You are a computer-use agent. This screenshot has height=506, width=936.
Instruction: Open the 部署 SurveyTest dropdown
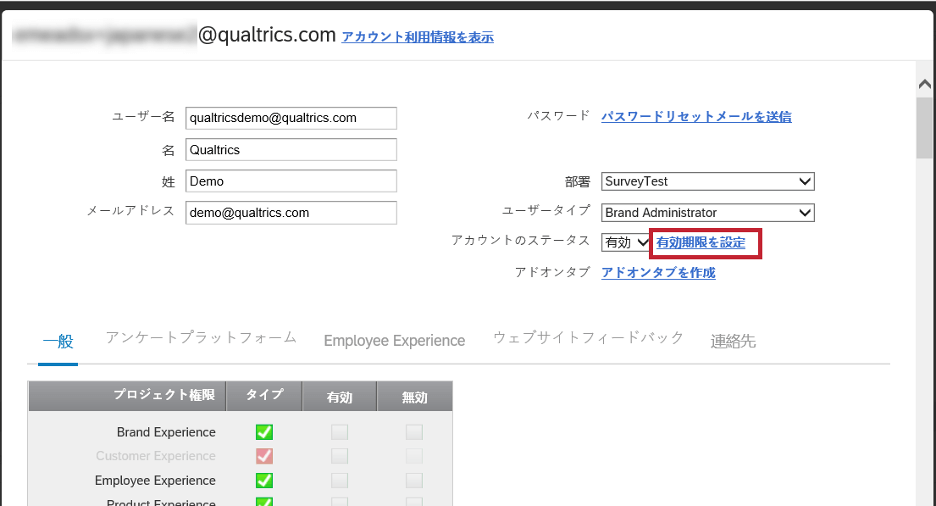coord(707,181)
